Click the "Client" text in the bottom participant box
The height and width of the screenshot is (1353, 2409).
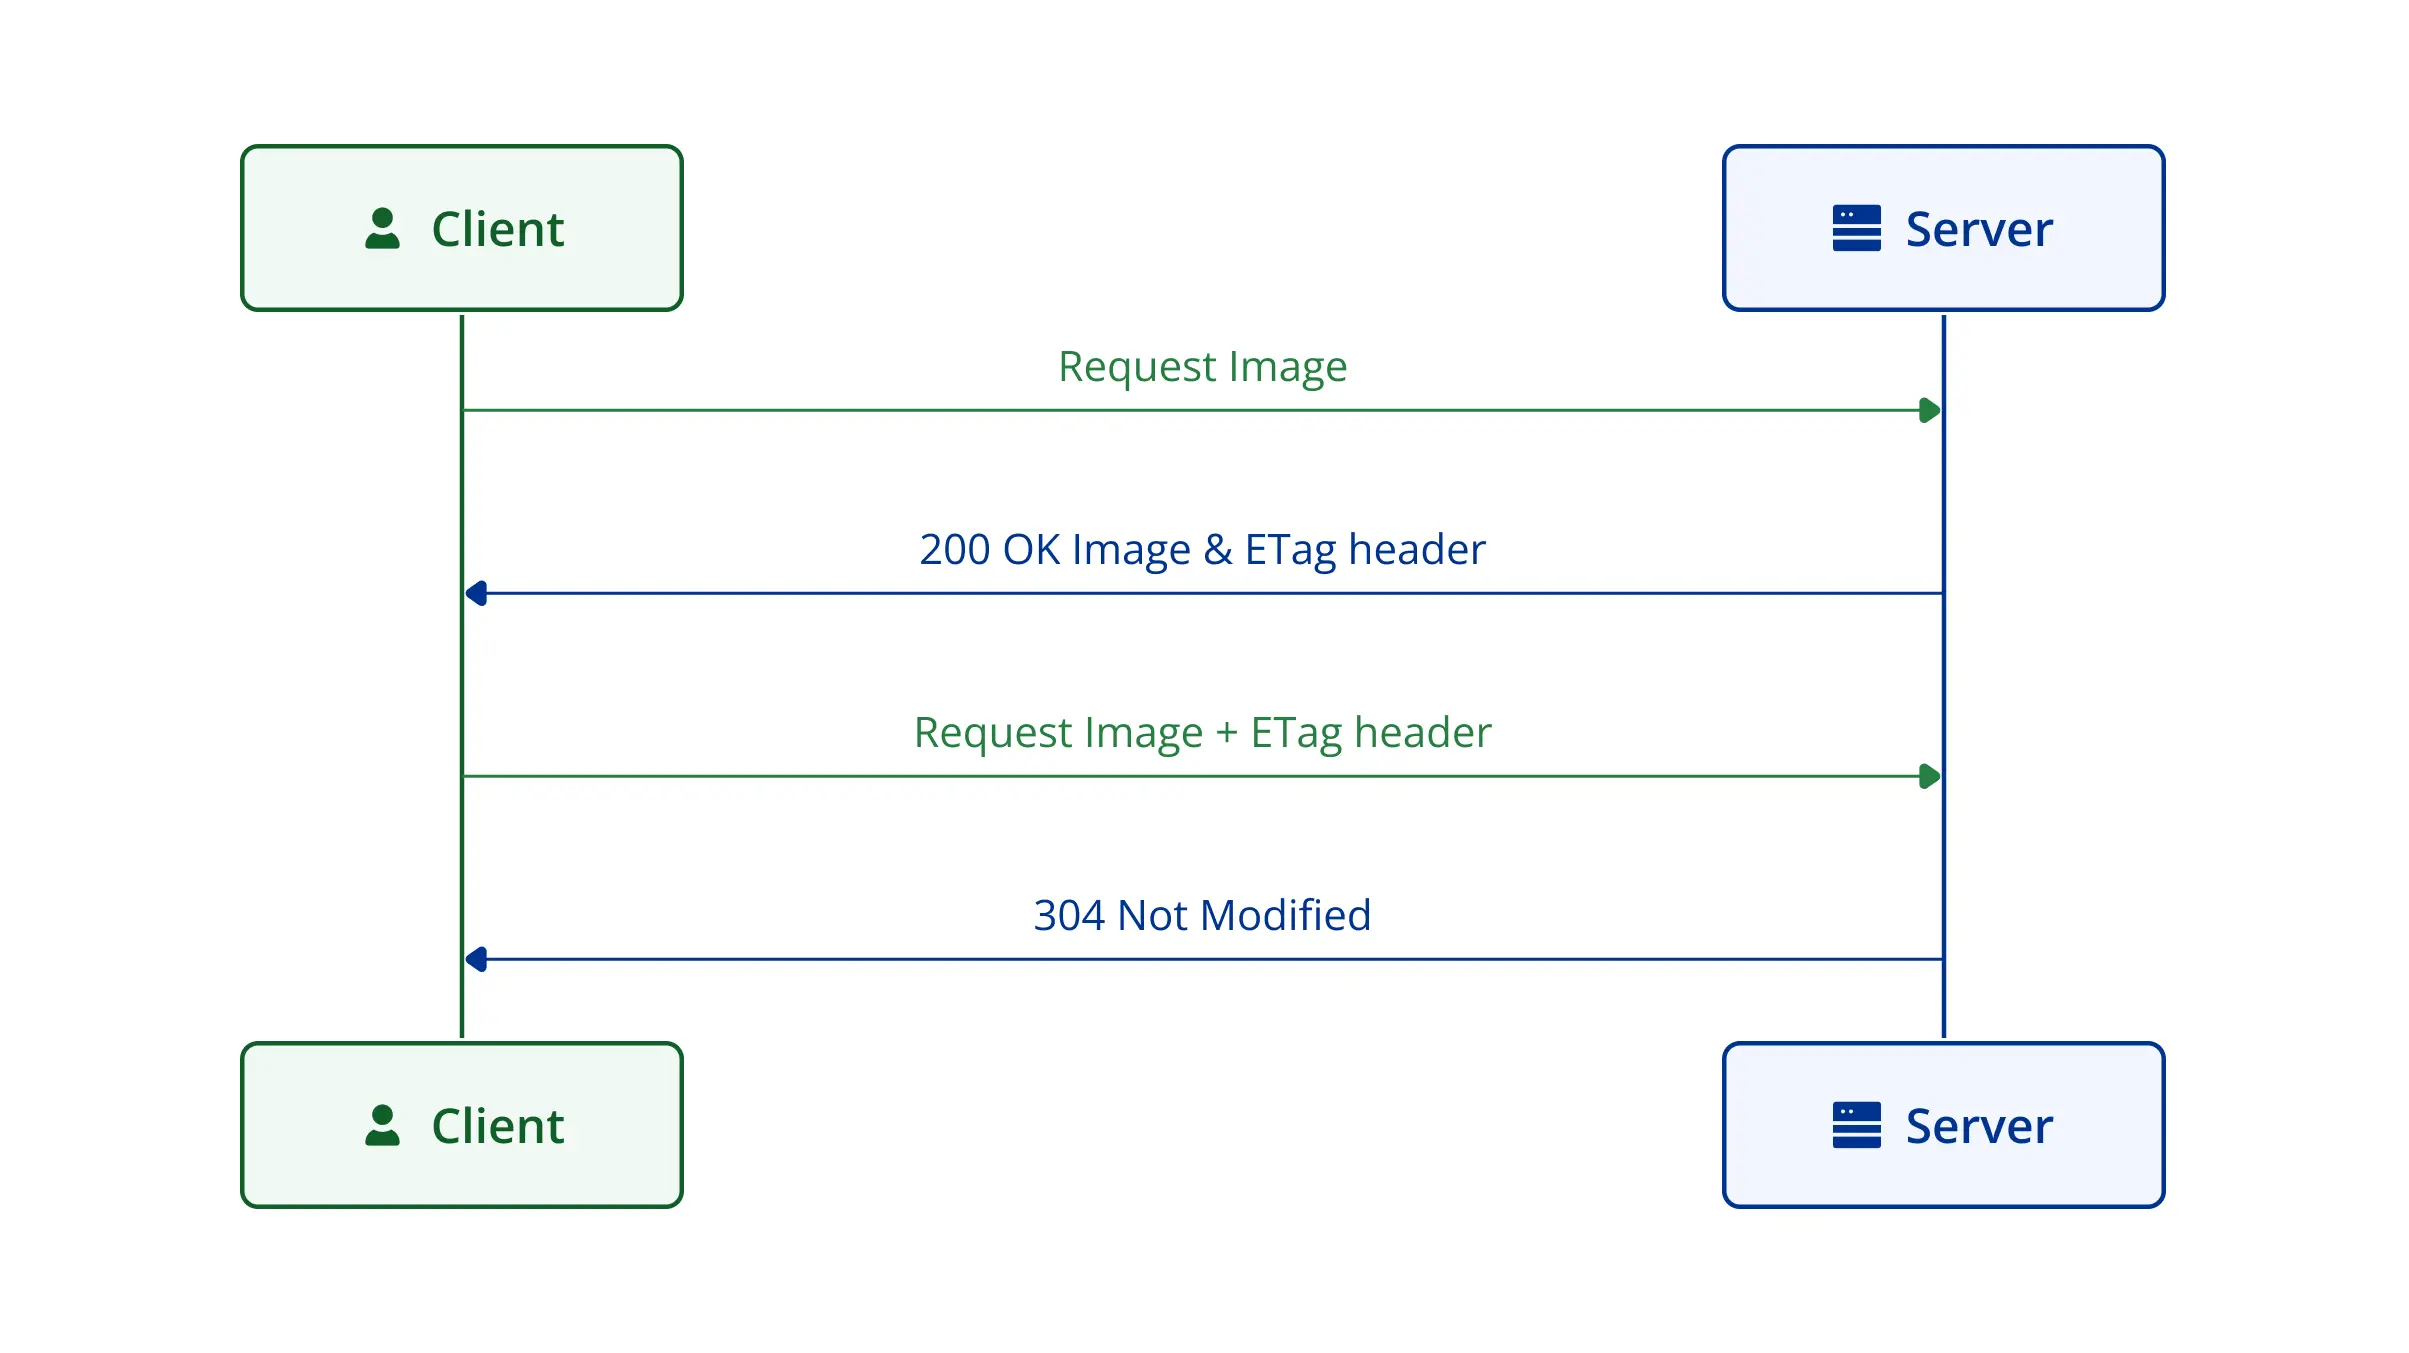[498, 1126]
